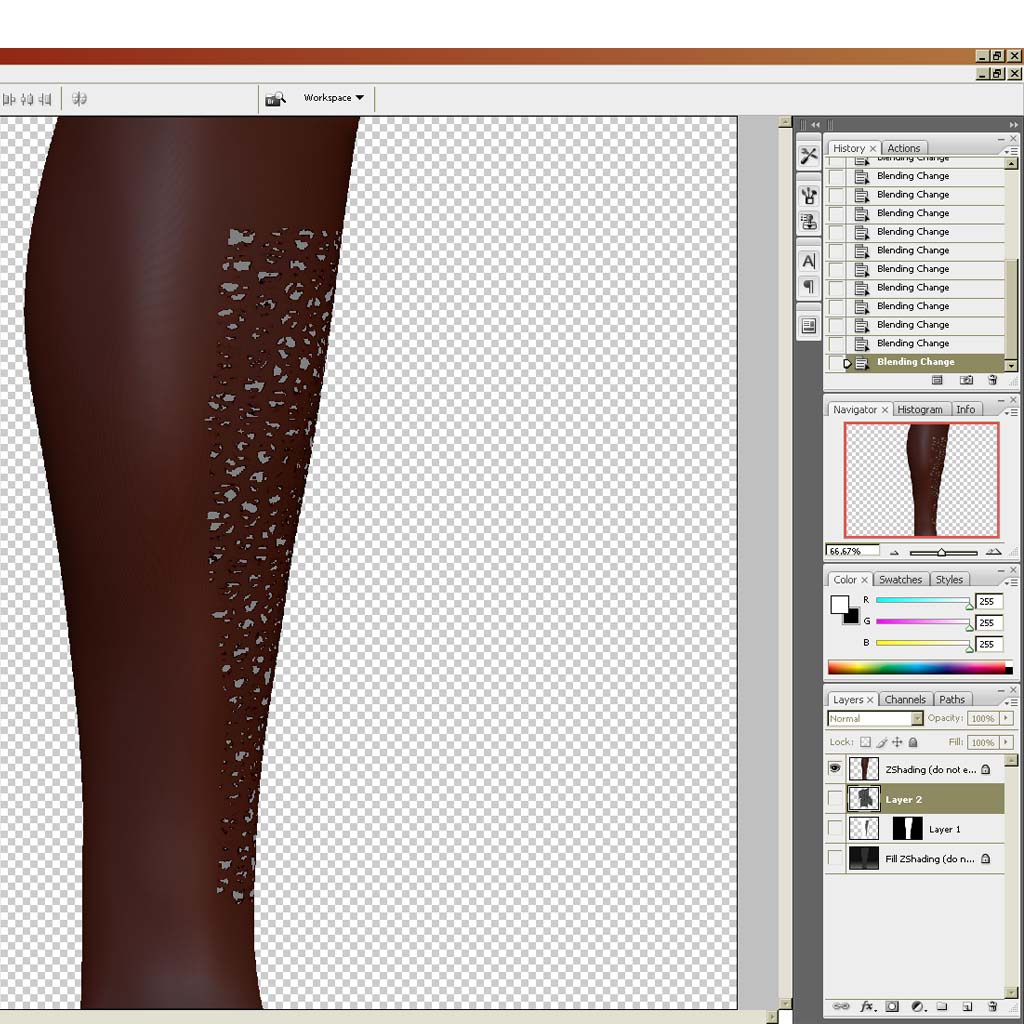Screen dimensions: 1024x1024
Task: Open the fx layer style menu
Action: pyautogui.click(x=867, y=1006)
